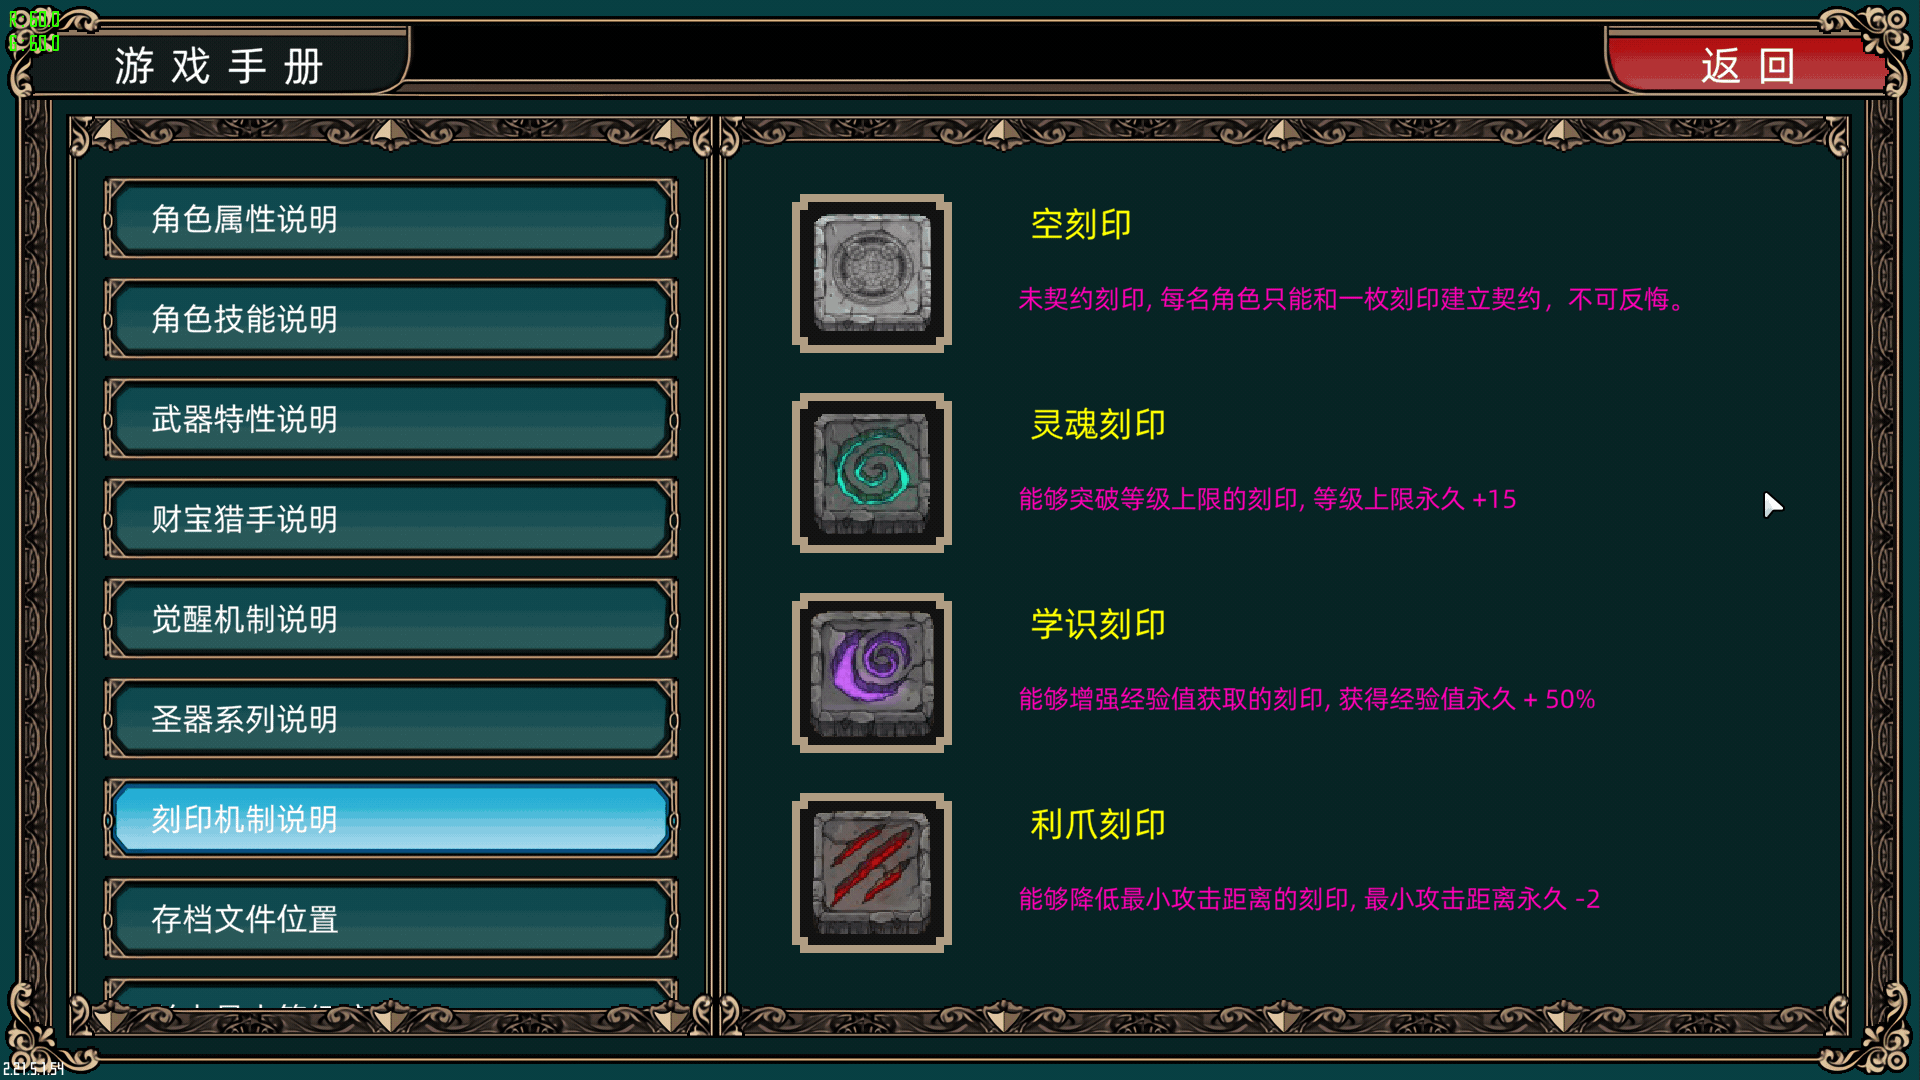The height and width of the screenshot is (1080, 1920).
Task: Select the red claw 利爪刻印 icon
Action: 872,873
